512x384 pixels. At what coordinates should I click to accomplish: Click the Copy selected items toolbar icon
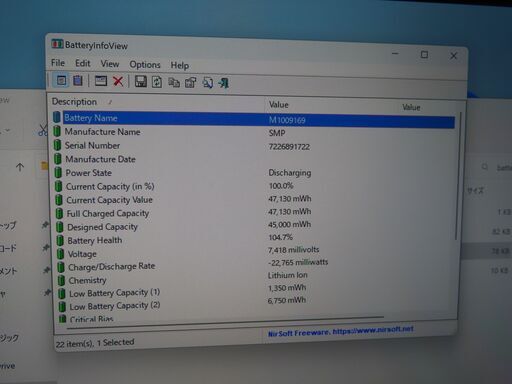click(x=174, y=82)
